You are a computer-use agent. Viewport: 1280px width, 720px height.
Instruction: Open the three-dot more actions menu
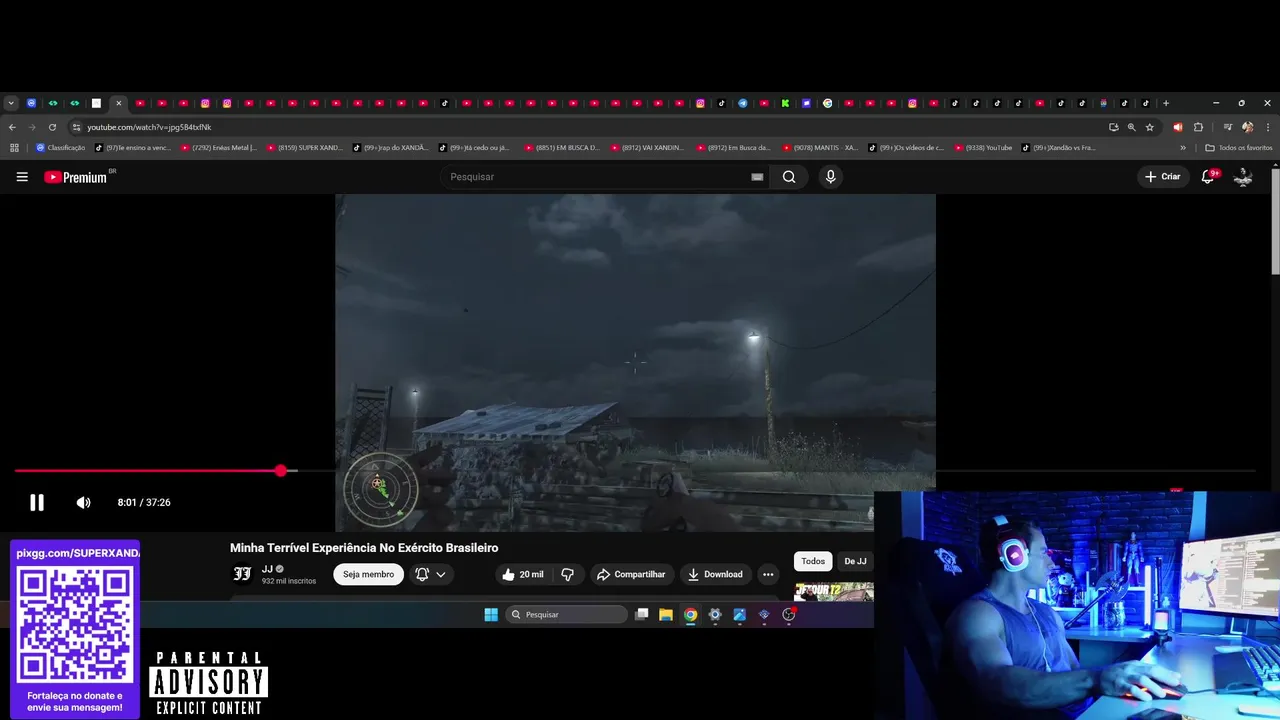tap(768, 574)
